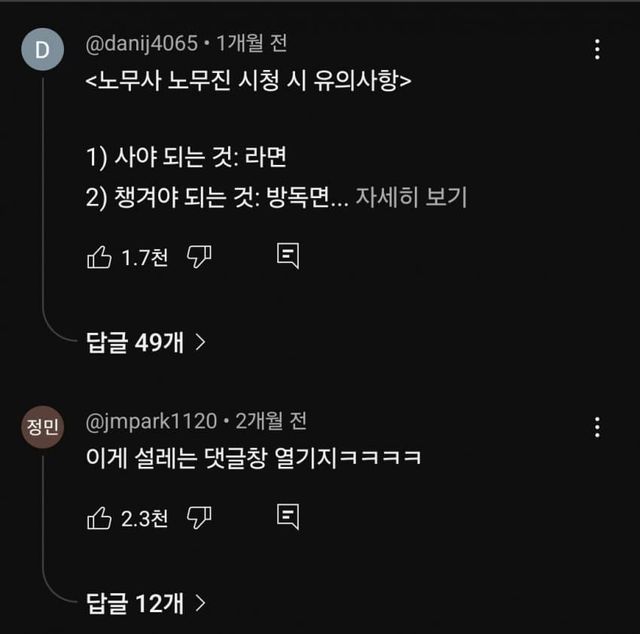Show the 답글 12개 replies
640x634 pixels.
[145, 602]
